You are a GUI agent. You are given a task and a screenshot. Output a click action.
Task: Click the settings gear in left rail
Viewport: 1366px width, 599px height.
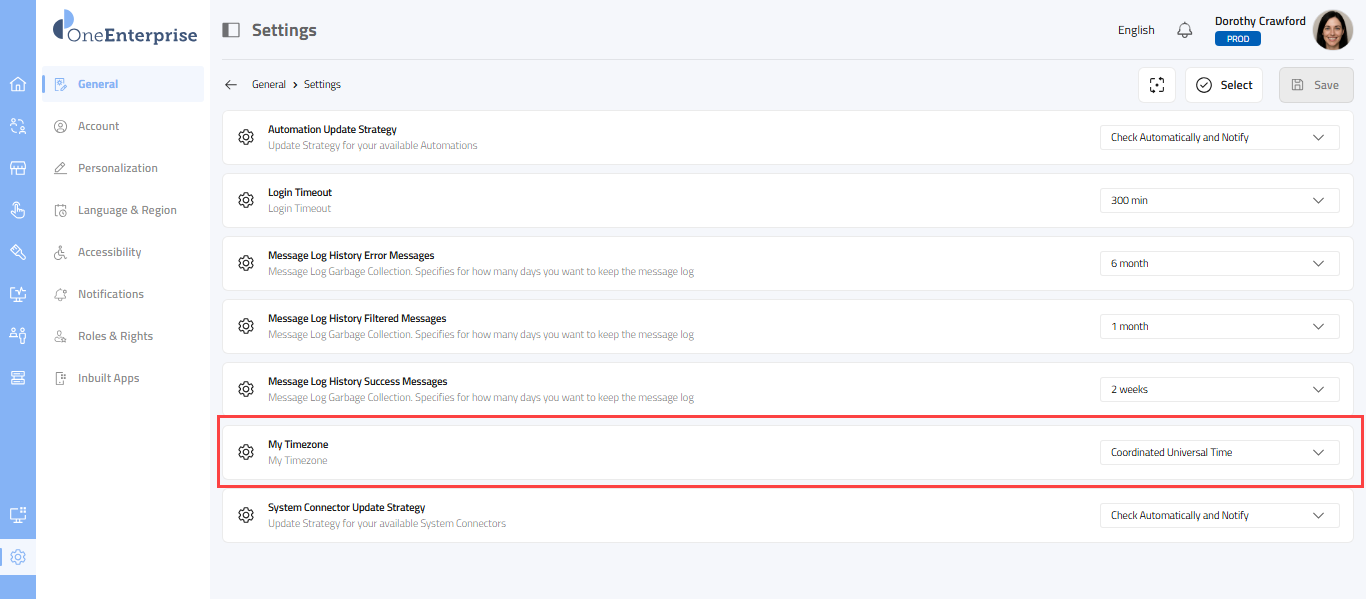pos(17,557)
